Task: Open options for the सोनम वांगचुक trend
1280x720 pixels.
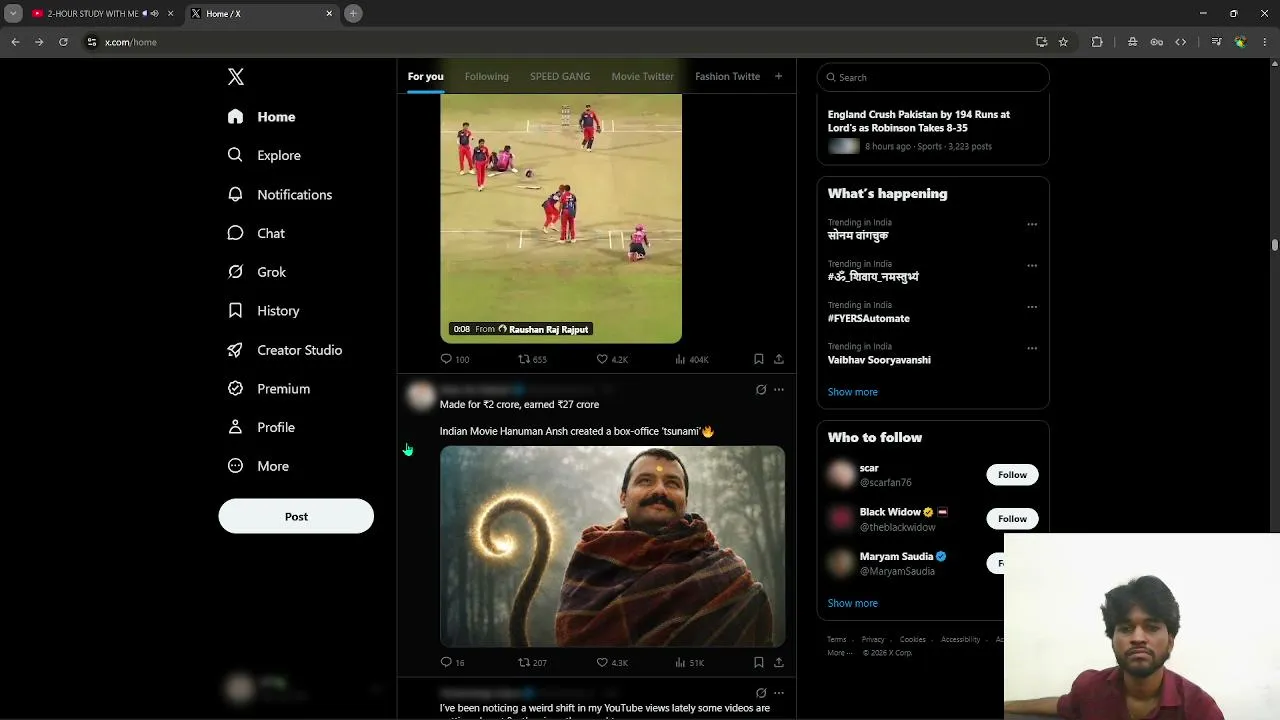Action: [x=1032, y=225]
